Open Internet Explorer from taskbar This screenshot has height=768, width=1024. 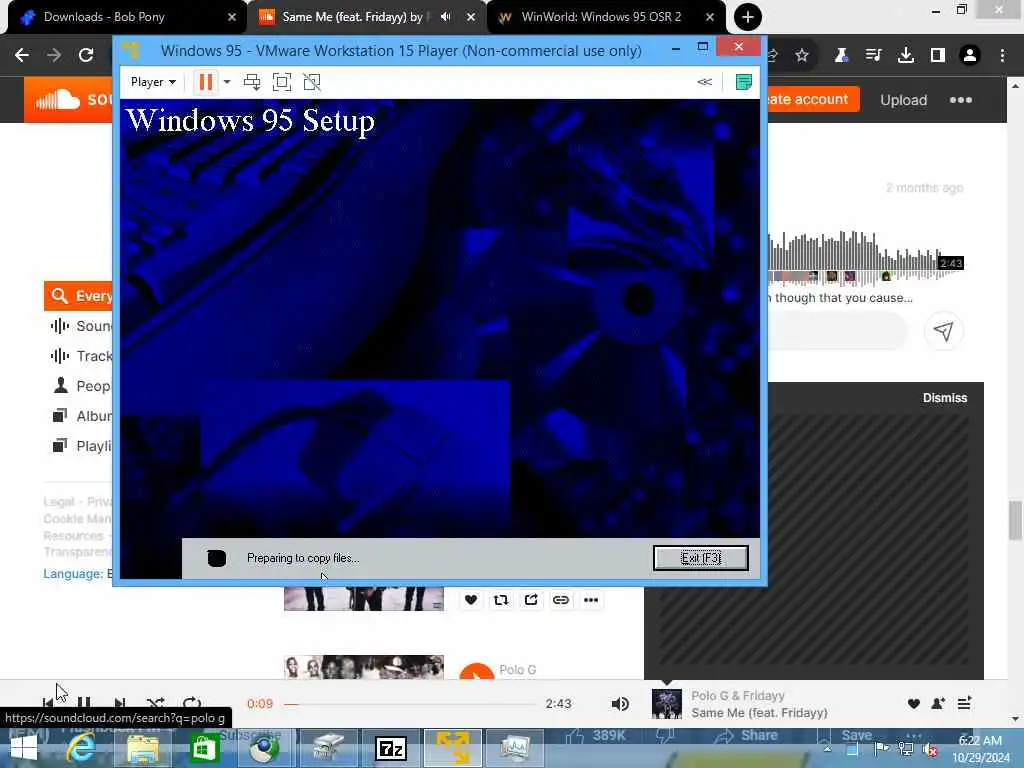tap(82, 748)
